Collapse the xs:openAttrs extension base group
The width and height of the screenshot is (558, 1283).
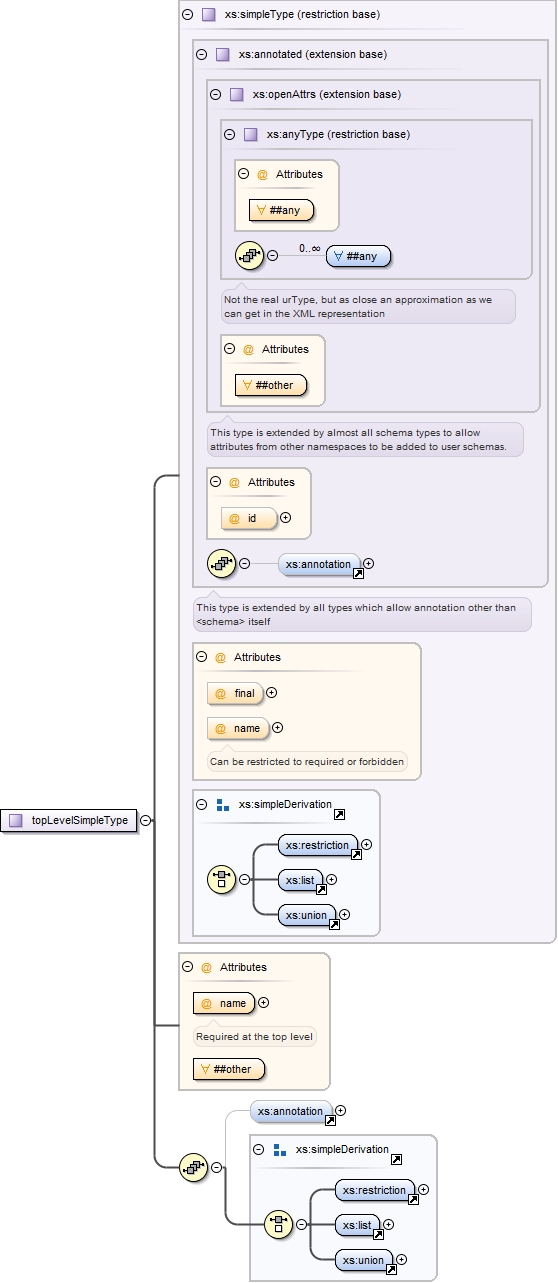tap(216, 94)
